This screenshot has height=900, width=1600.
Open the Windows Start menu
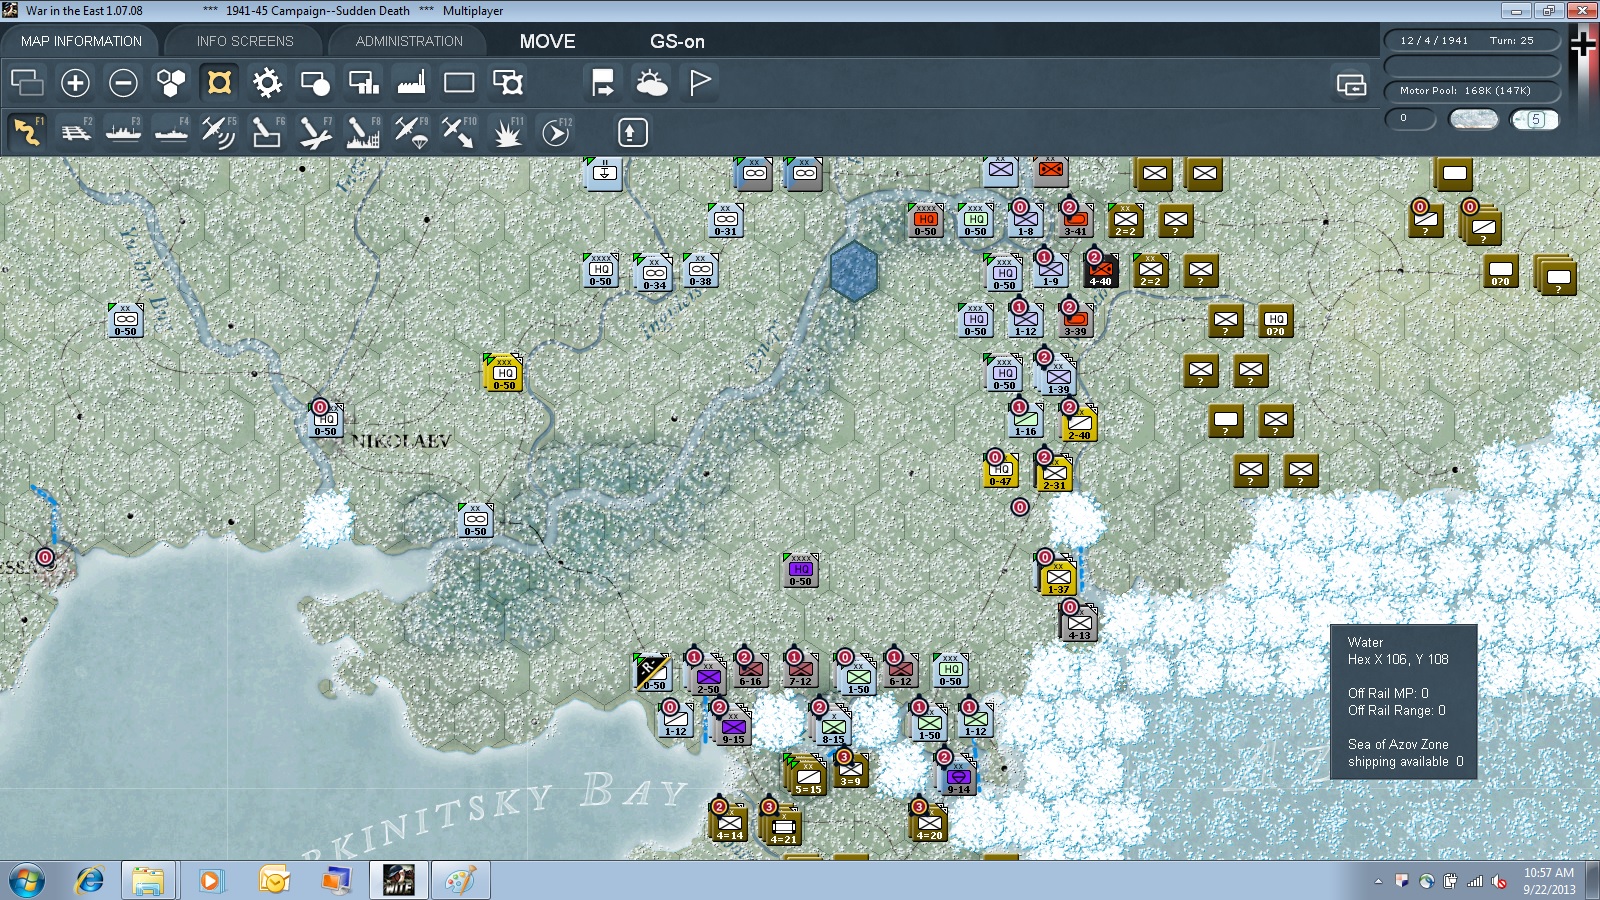[x=26, y=881]
